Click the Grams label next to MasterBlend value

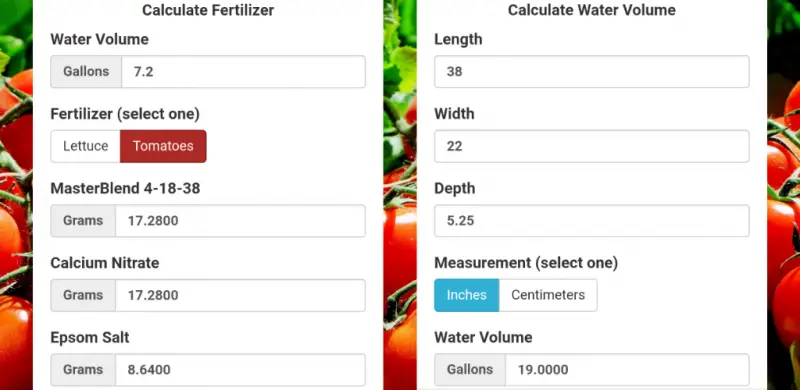coord(83,221)
